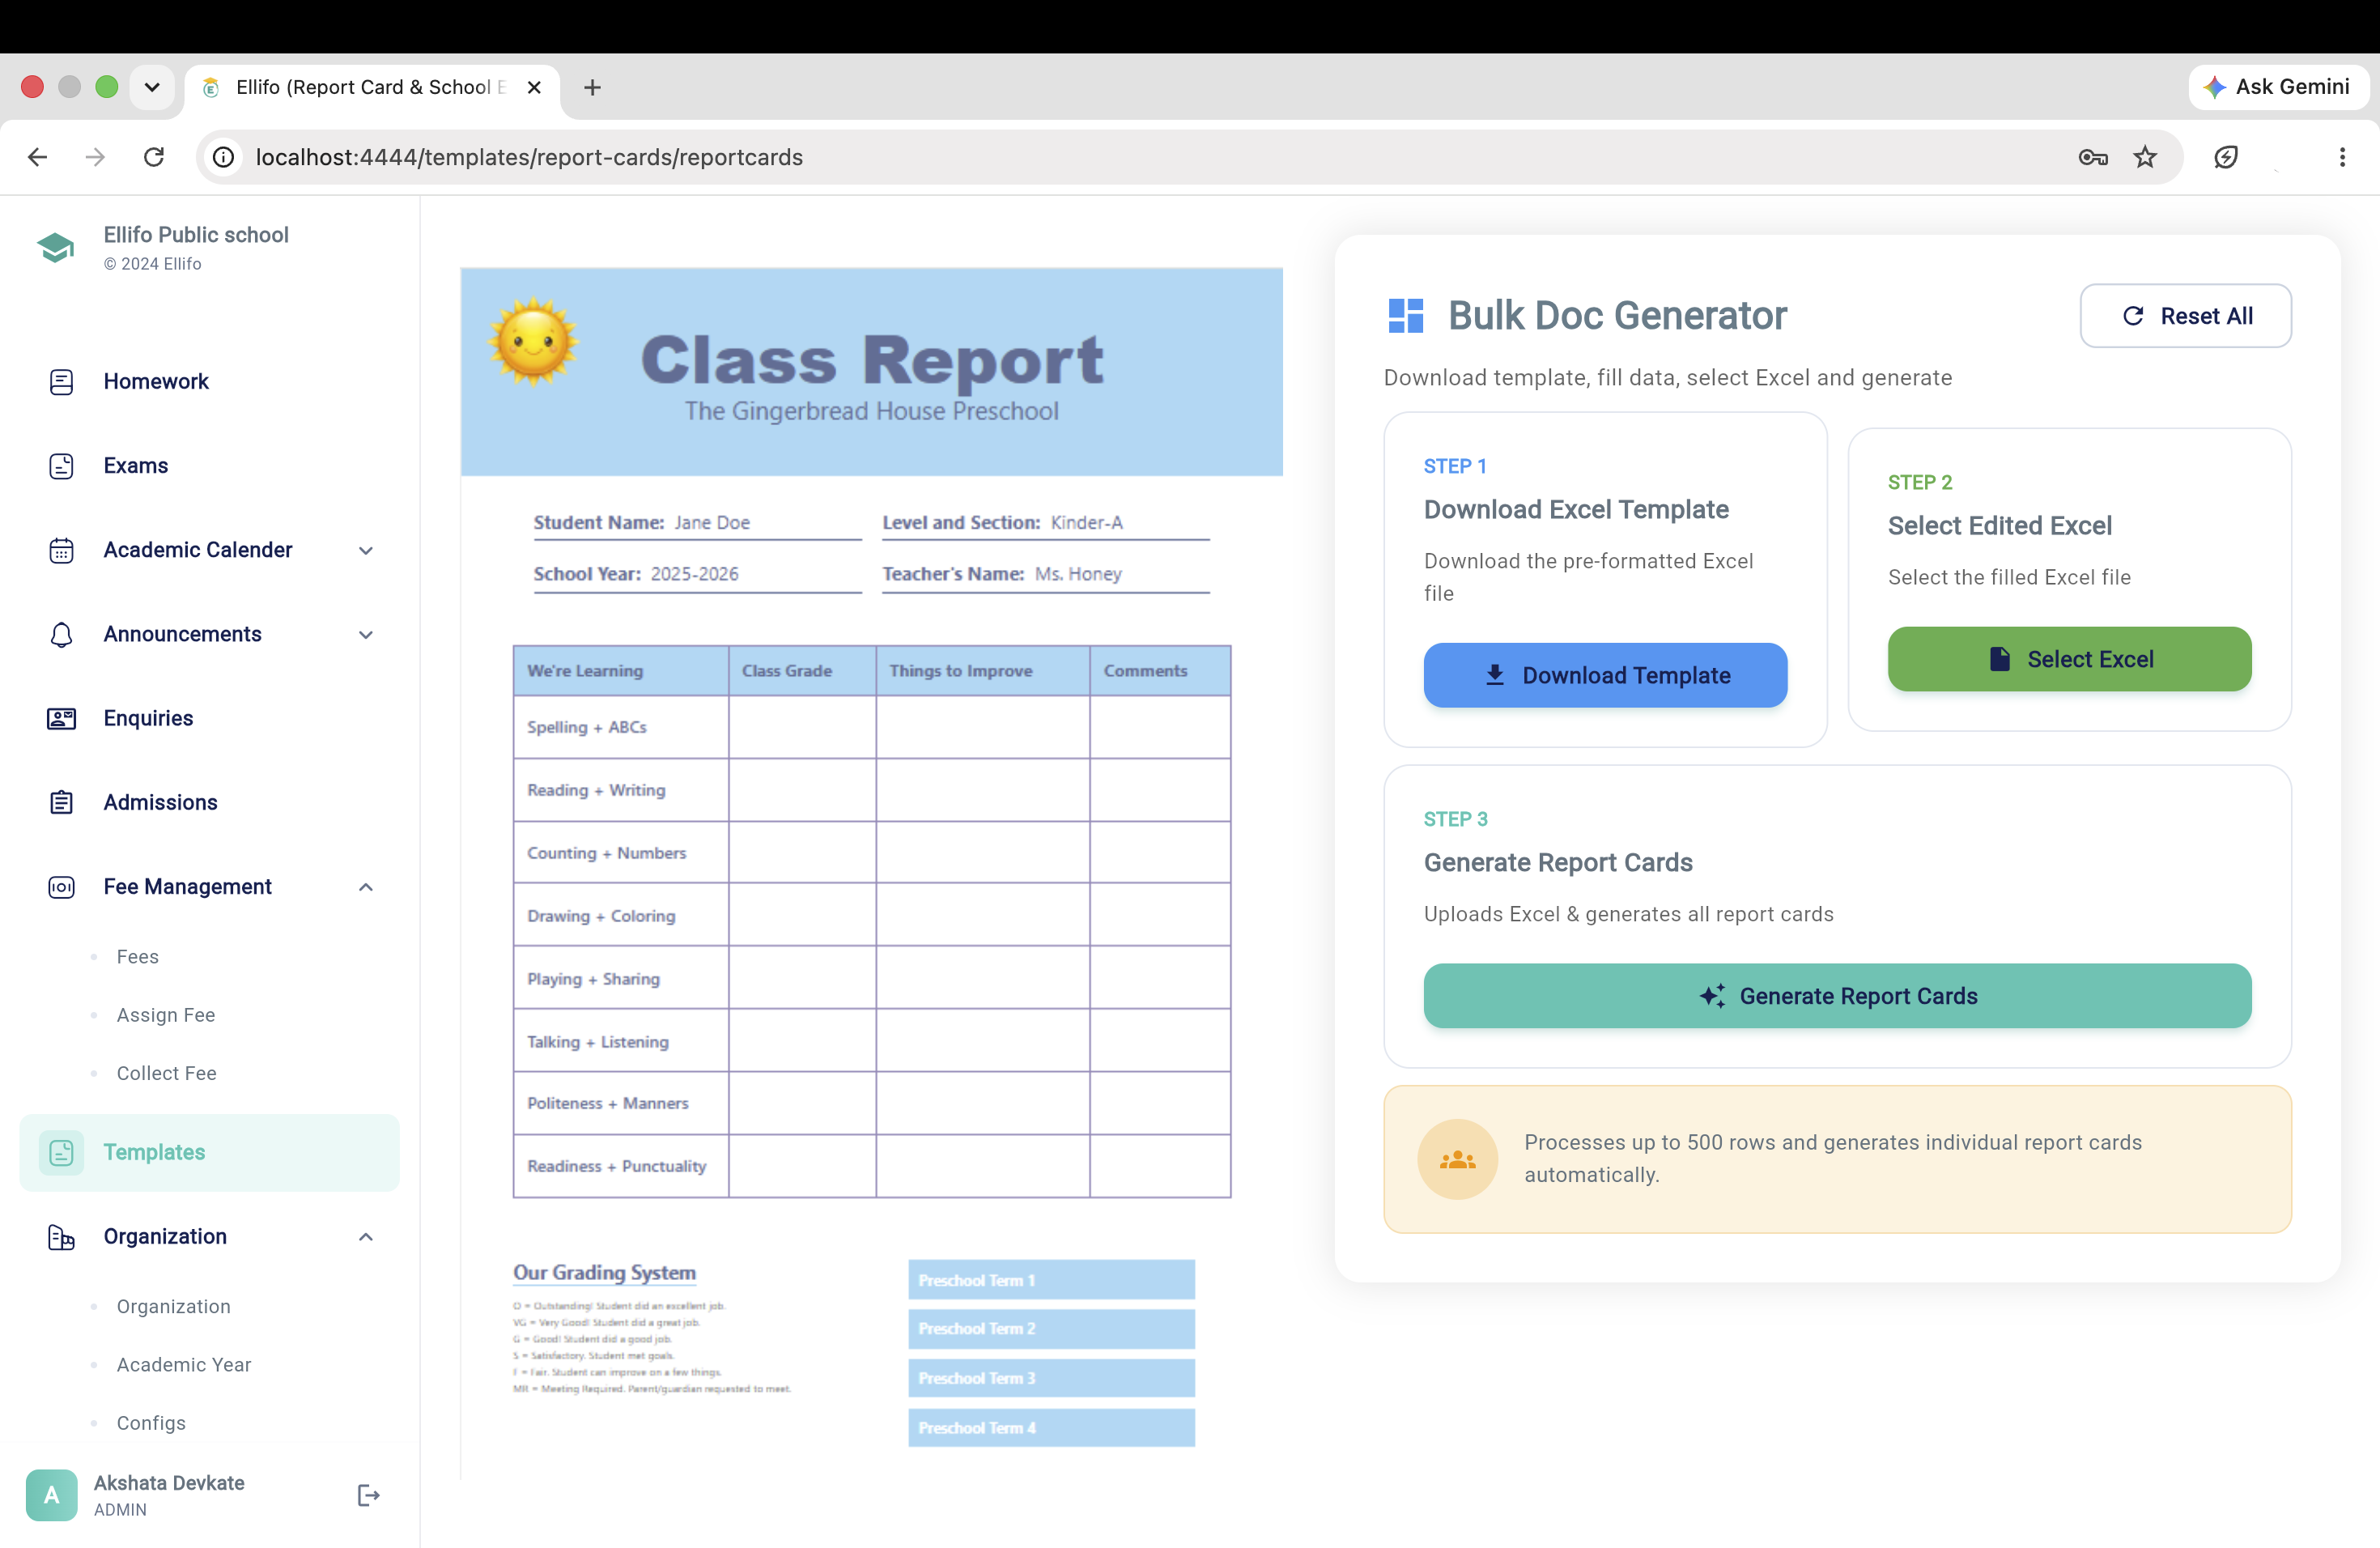
Task: Click the browser back arrow
Action: point(37,157)
